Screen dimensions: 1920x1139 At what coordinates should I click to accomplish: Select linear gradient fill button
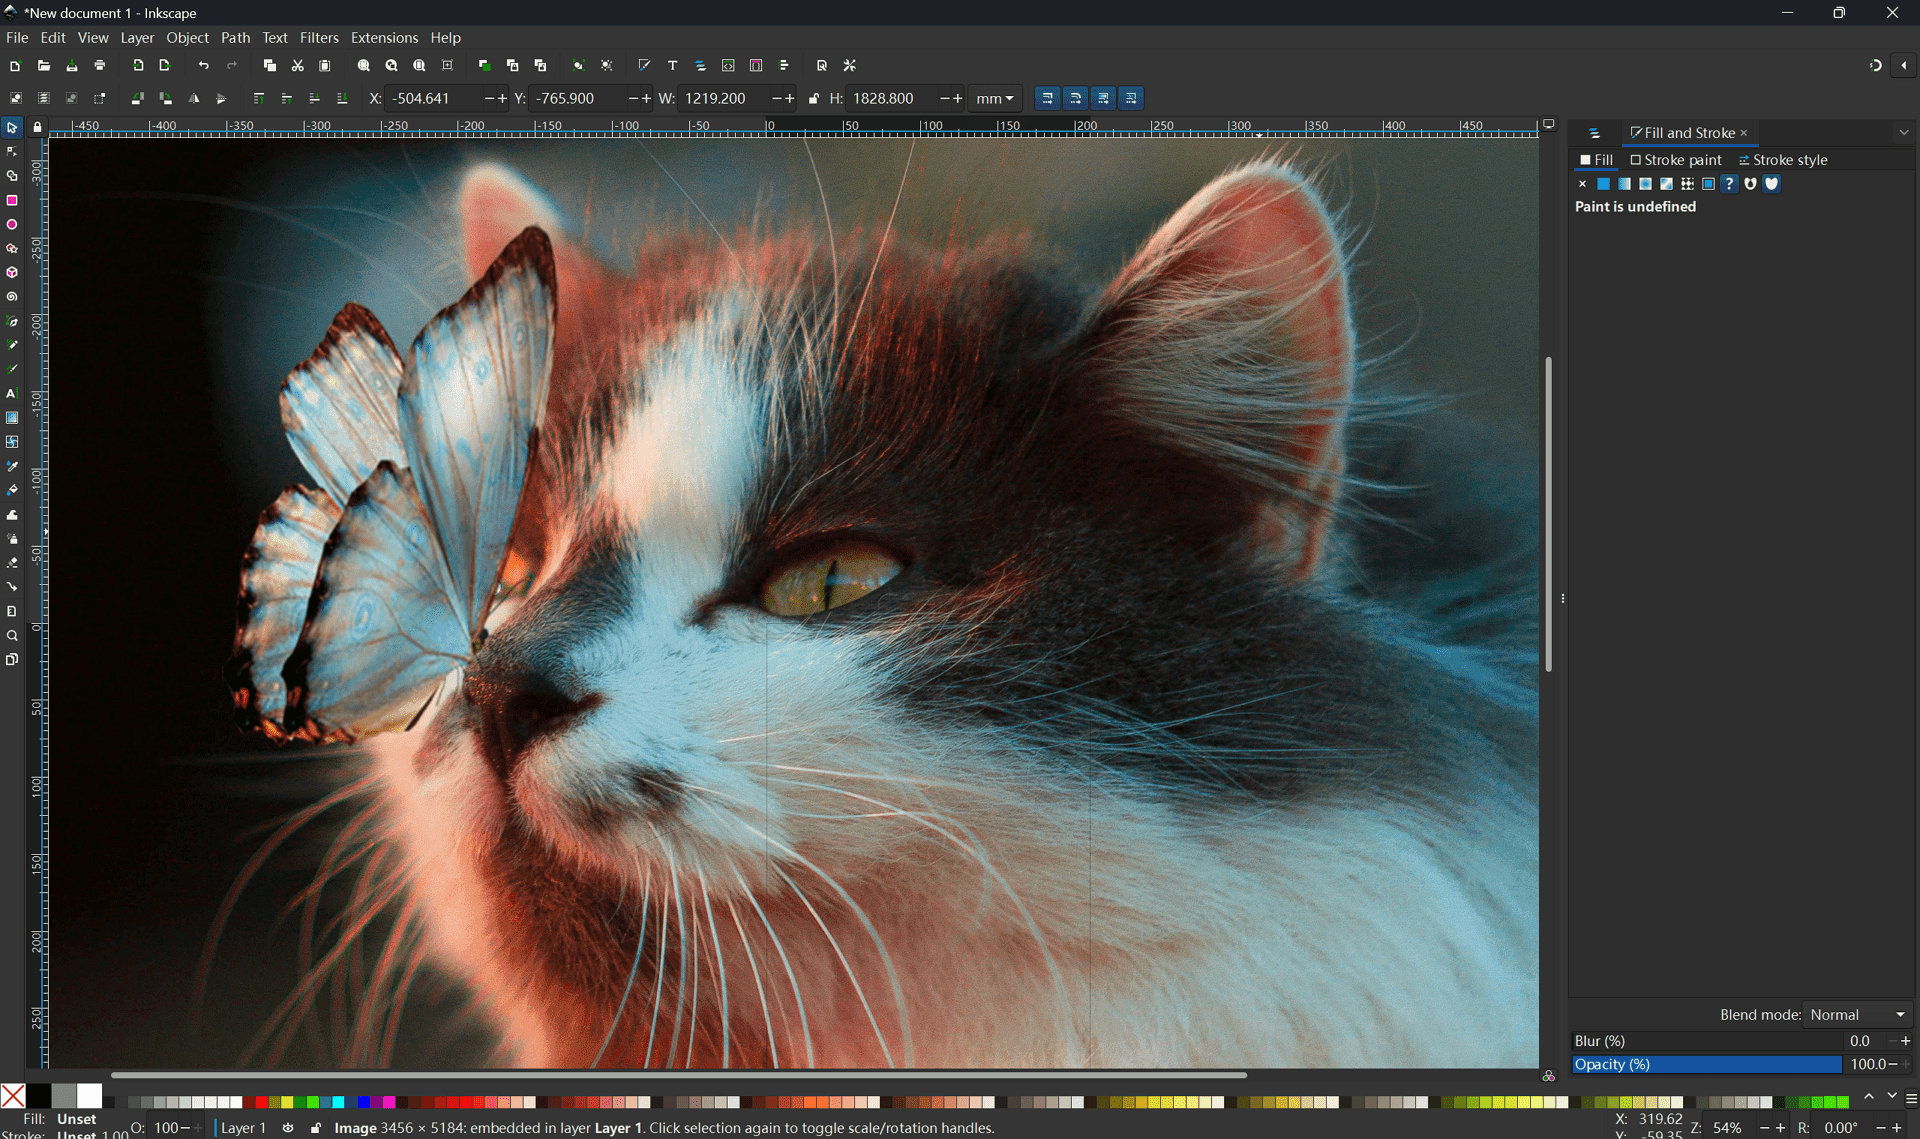1624,184
